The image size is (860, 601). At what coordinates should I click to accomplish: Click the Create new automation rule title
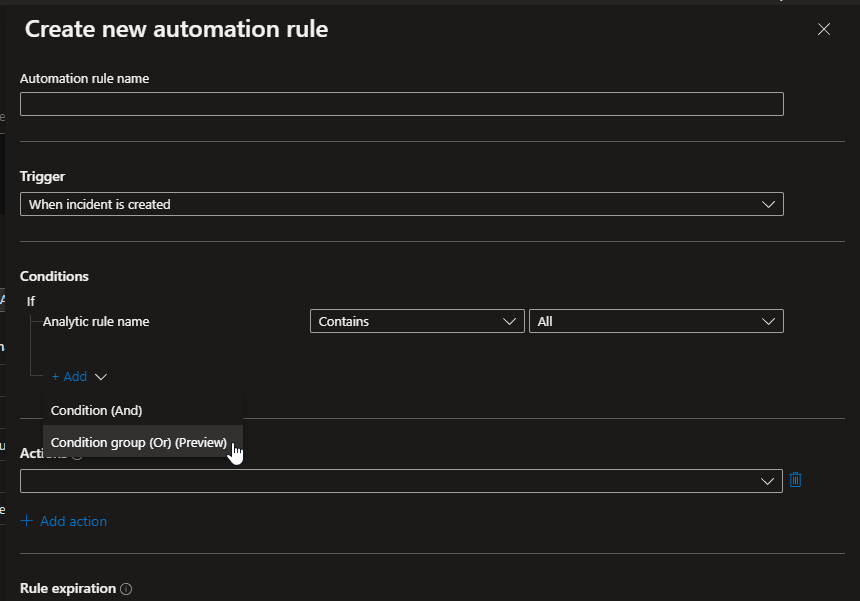(176, 29)
